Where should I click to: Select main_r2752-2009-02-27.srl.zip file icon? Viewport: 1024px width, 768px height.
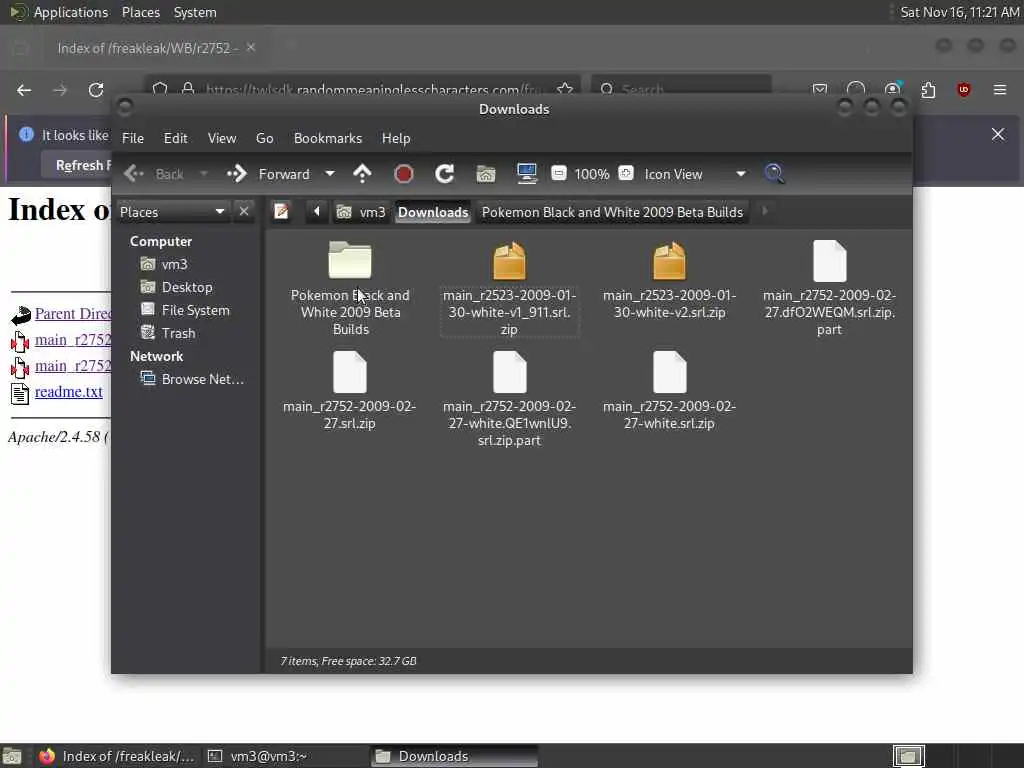pyautogui.click(x=350, y=372)
